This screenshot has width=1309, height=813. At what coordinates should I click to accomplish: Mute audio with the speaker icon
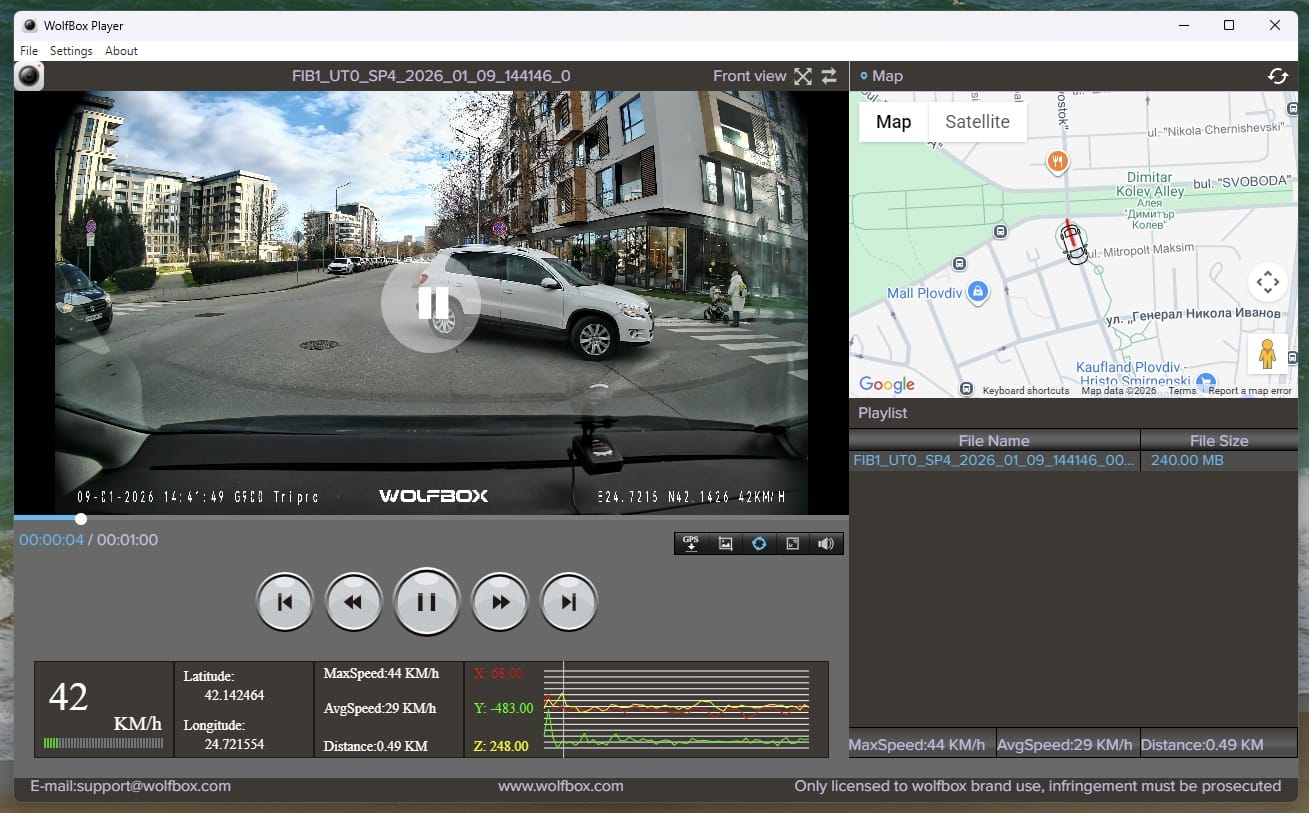(x=825, y=543)
